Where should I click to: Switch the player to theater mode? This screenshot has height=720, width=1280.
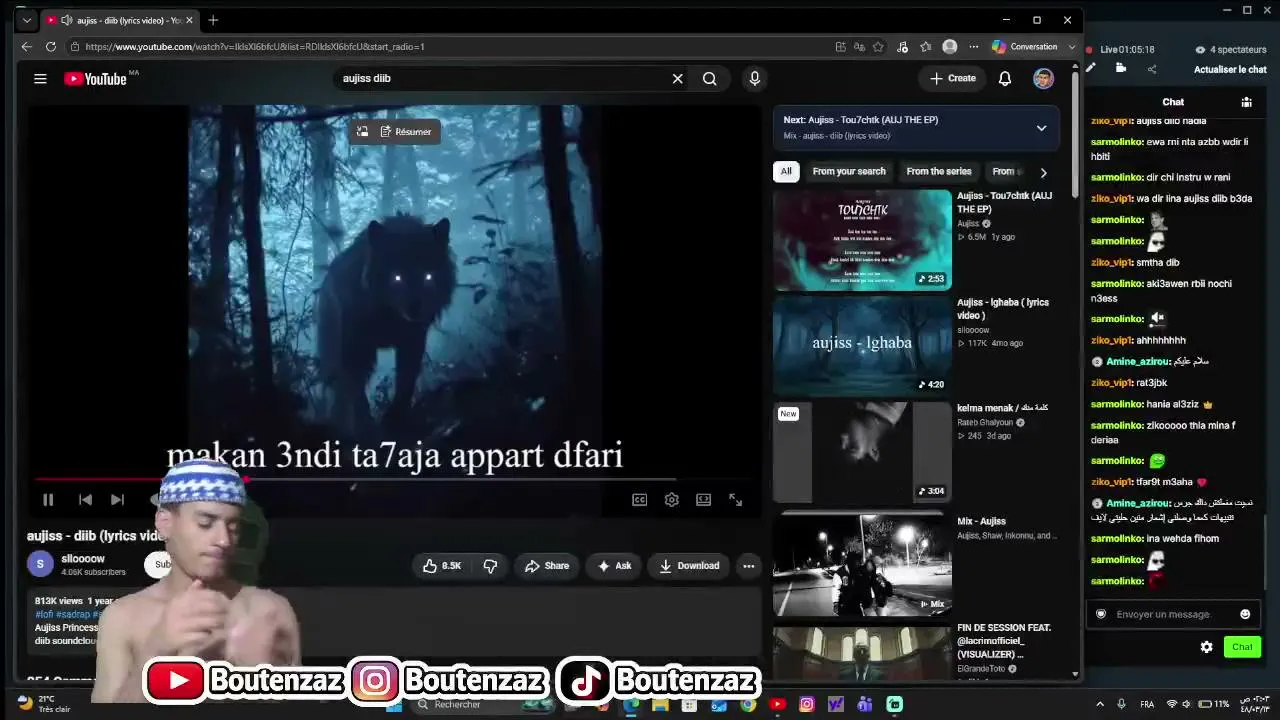[x=703, y=500]
